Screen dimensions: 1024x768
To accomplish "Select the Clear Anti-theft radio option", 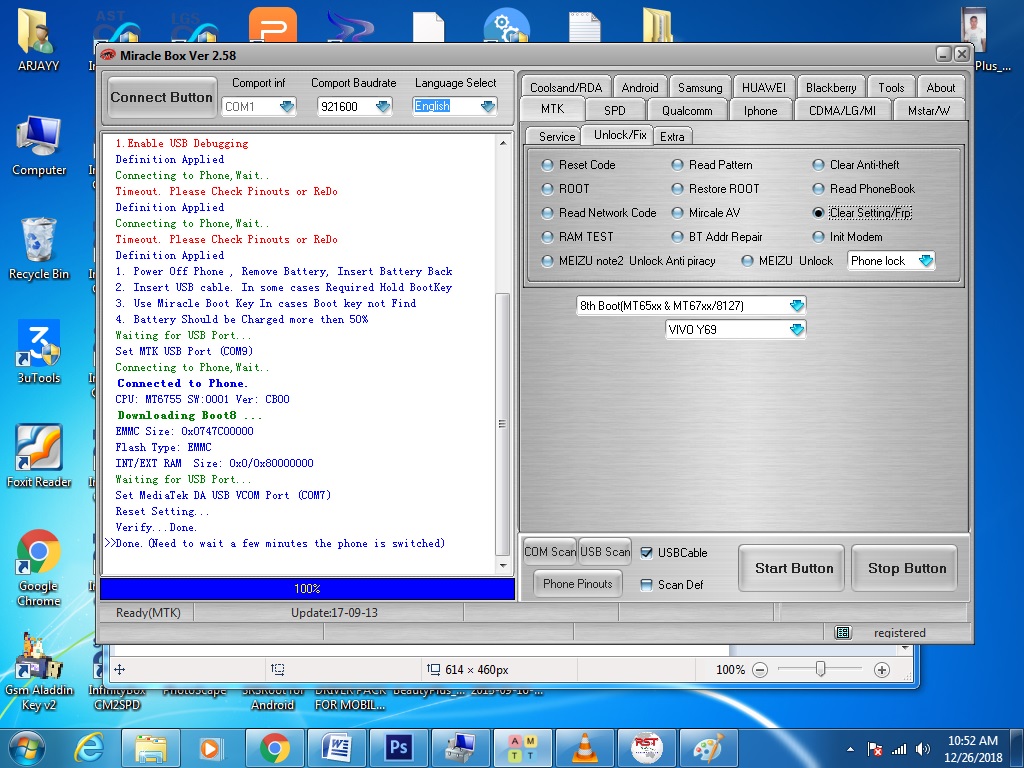I will click(x=818, y=165).
